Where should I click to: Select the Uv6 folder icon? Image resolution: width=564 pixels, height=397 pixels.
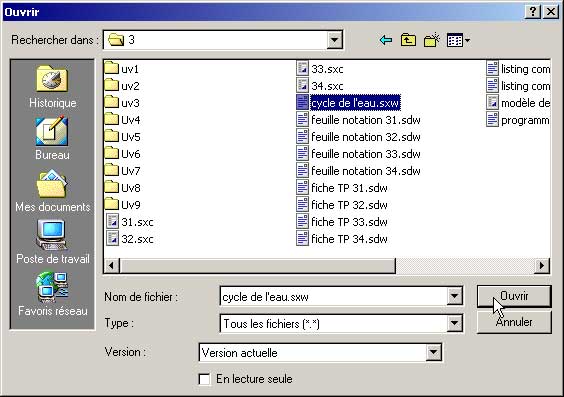pyautogui.click(x=112, y=153)
